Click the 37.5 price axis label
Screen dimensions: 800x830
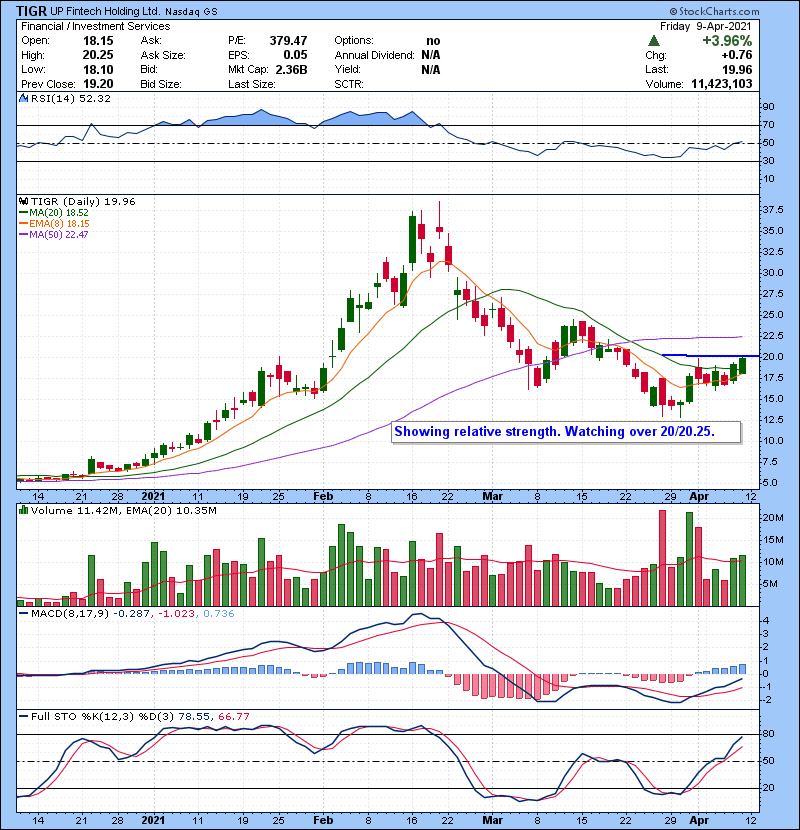coord(773,210)
